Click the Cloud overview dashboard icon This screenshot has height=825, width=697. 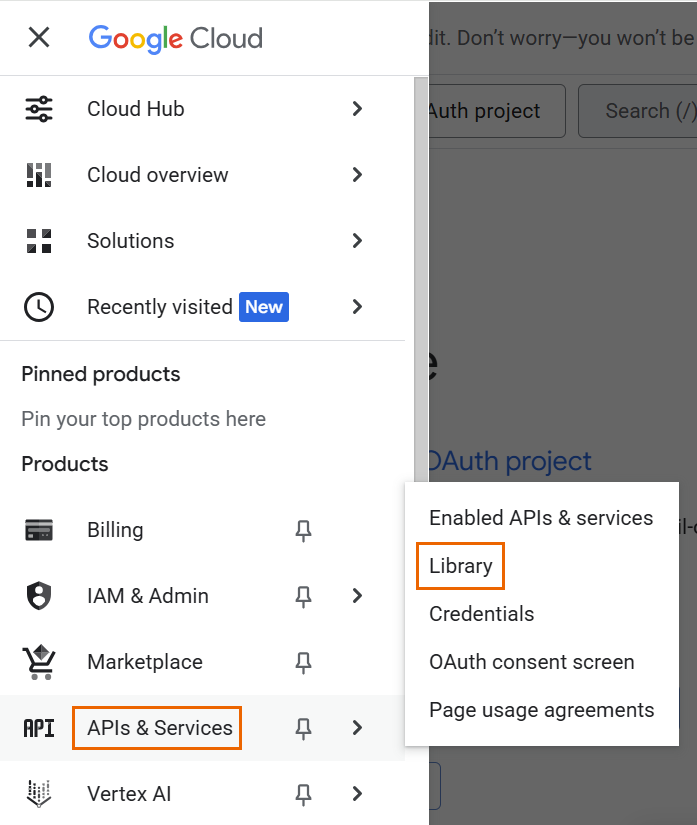(x=39, y=175)
